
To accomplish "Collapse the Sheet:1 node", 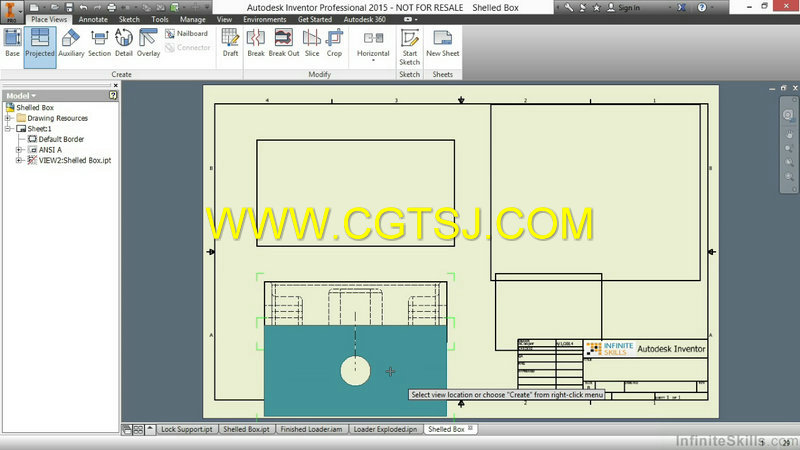I will coord(8,129).
